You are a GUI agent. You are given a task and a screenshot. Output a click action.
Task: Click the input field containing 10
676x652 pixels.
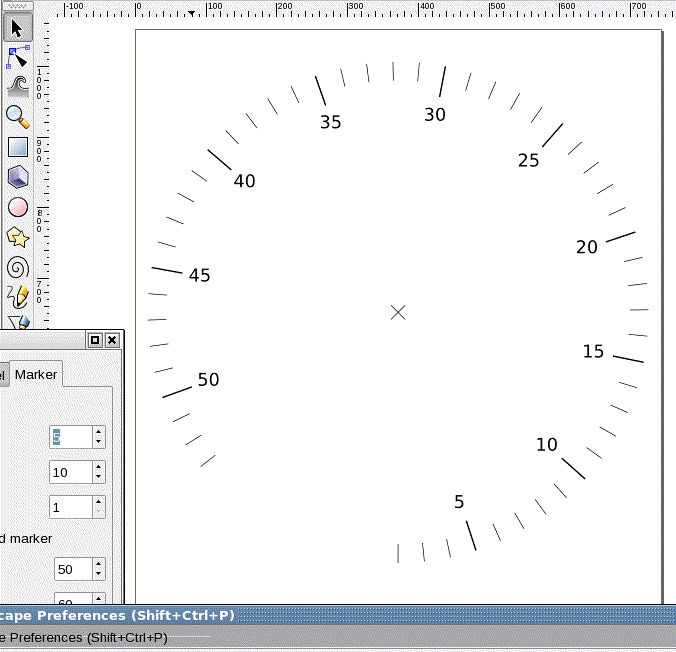71,472
